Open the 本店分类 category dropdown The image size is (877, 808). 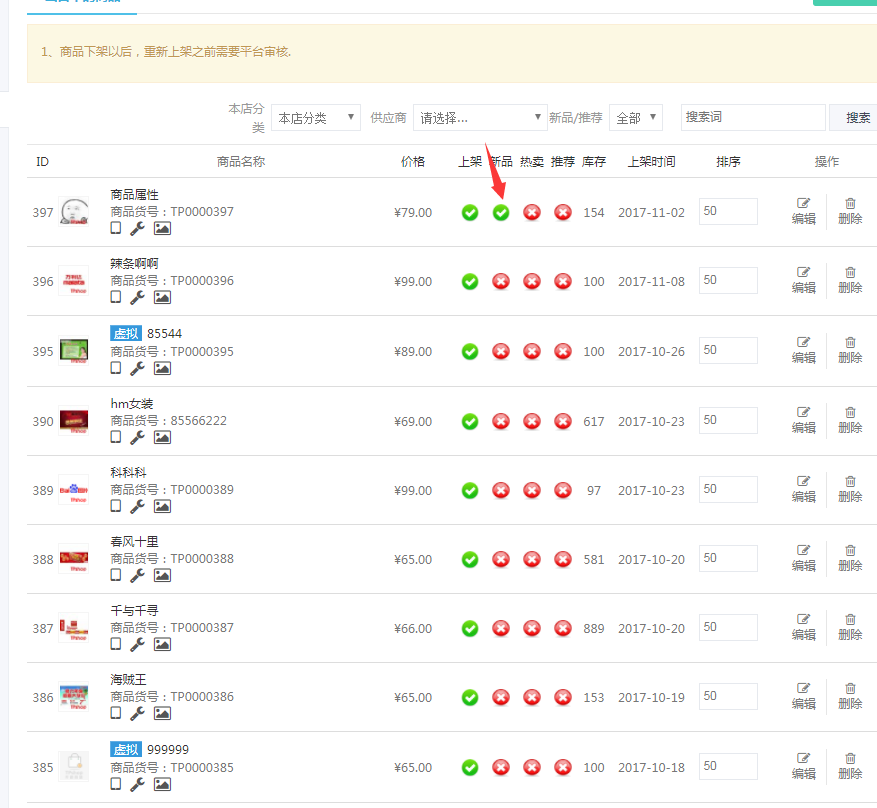[x=316, y=118]
